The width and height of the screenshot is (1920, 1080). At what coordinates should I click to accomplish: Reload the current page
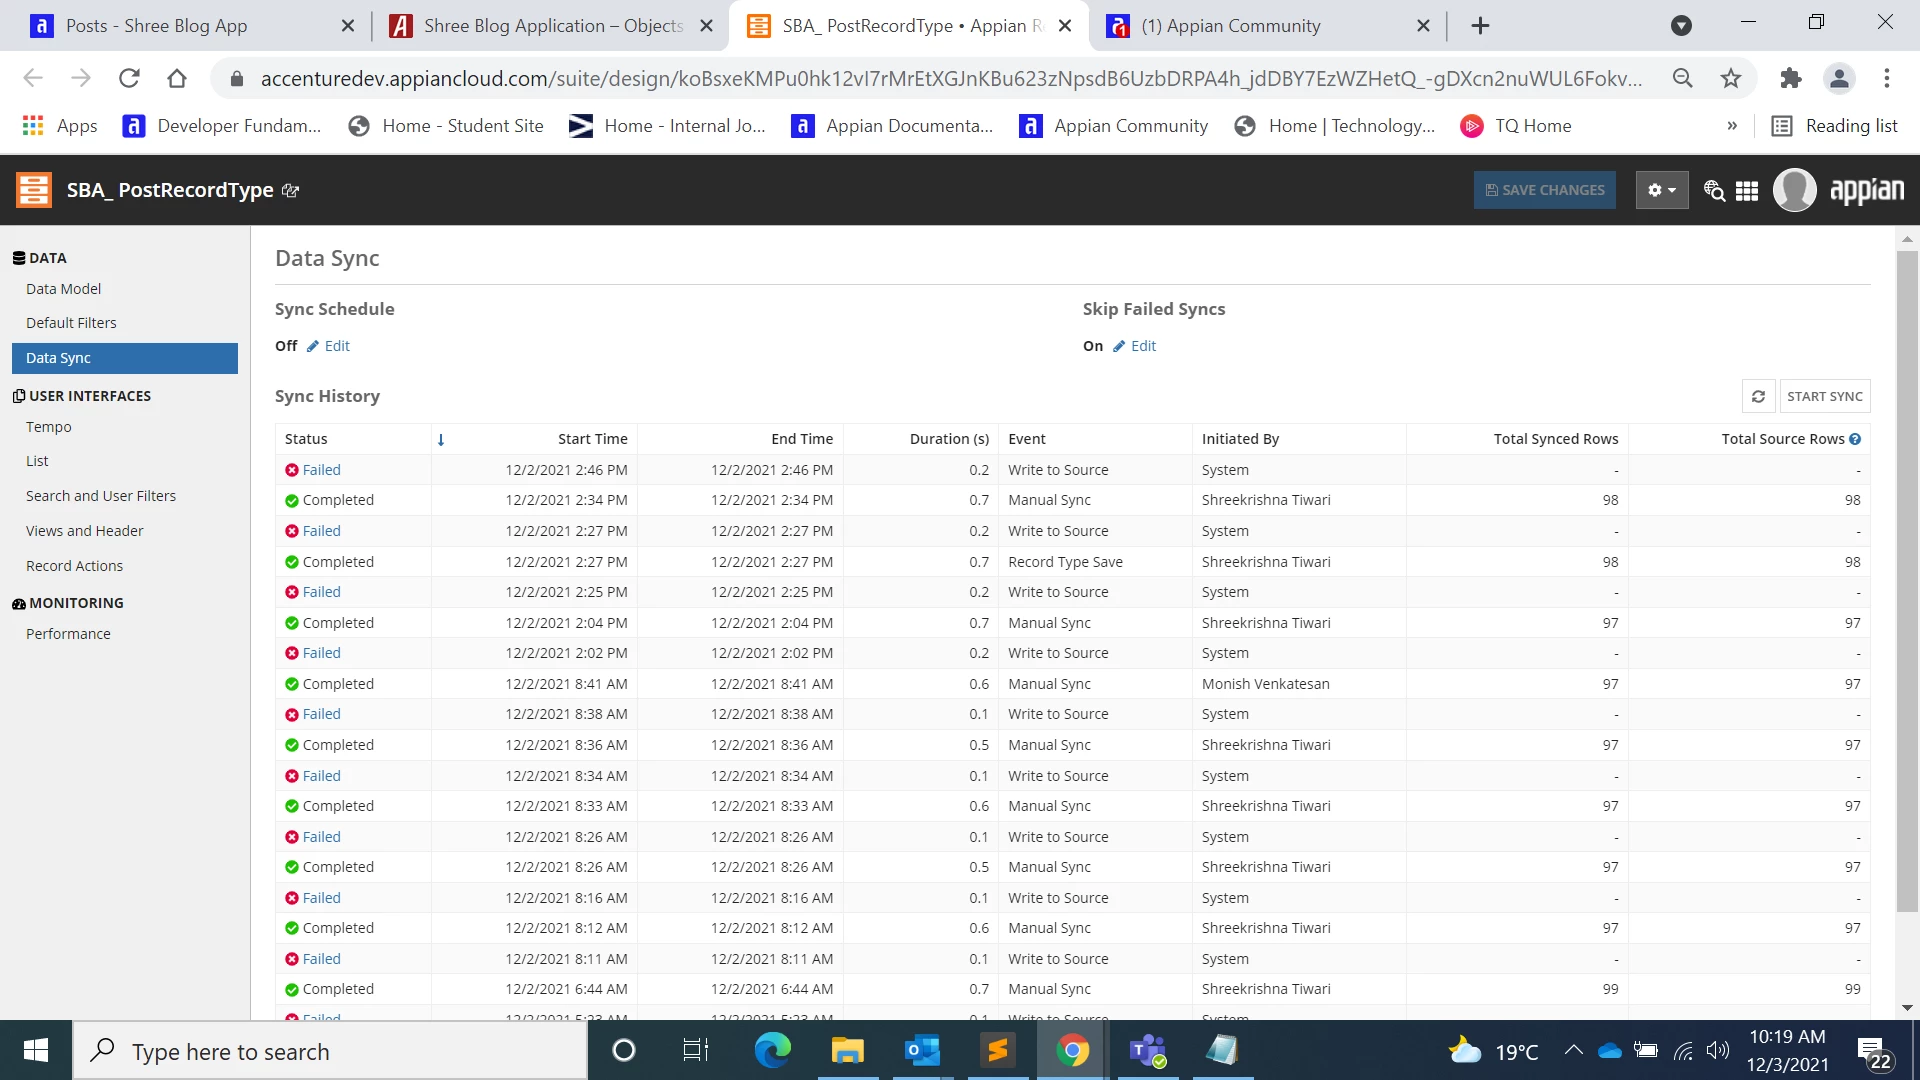(x=129, y=78)
